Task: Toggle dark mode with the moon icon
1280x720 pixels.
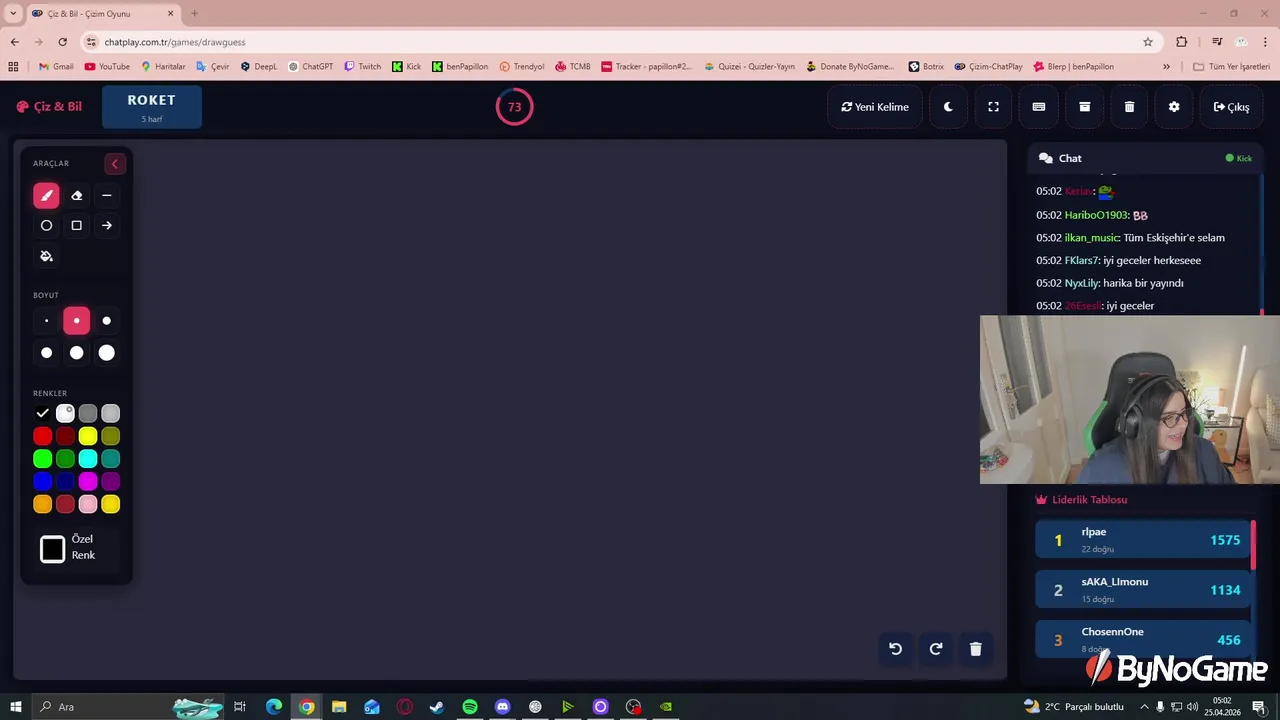Action: click(948, 107)
